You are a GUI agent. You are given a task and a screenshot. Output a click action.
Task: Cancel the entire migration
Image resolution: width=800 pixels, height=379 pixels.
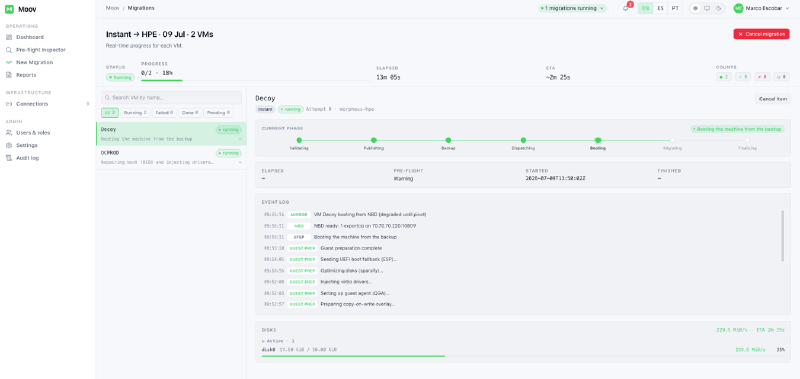[x=761, y=34]
